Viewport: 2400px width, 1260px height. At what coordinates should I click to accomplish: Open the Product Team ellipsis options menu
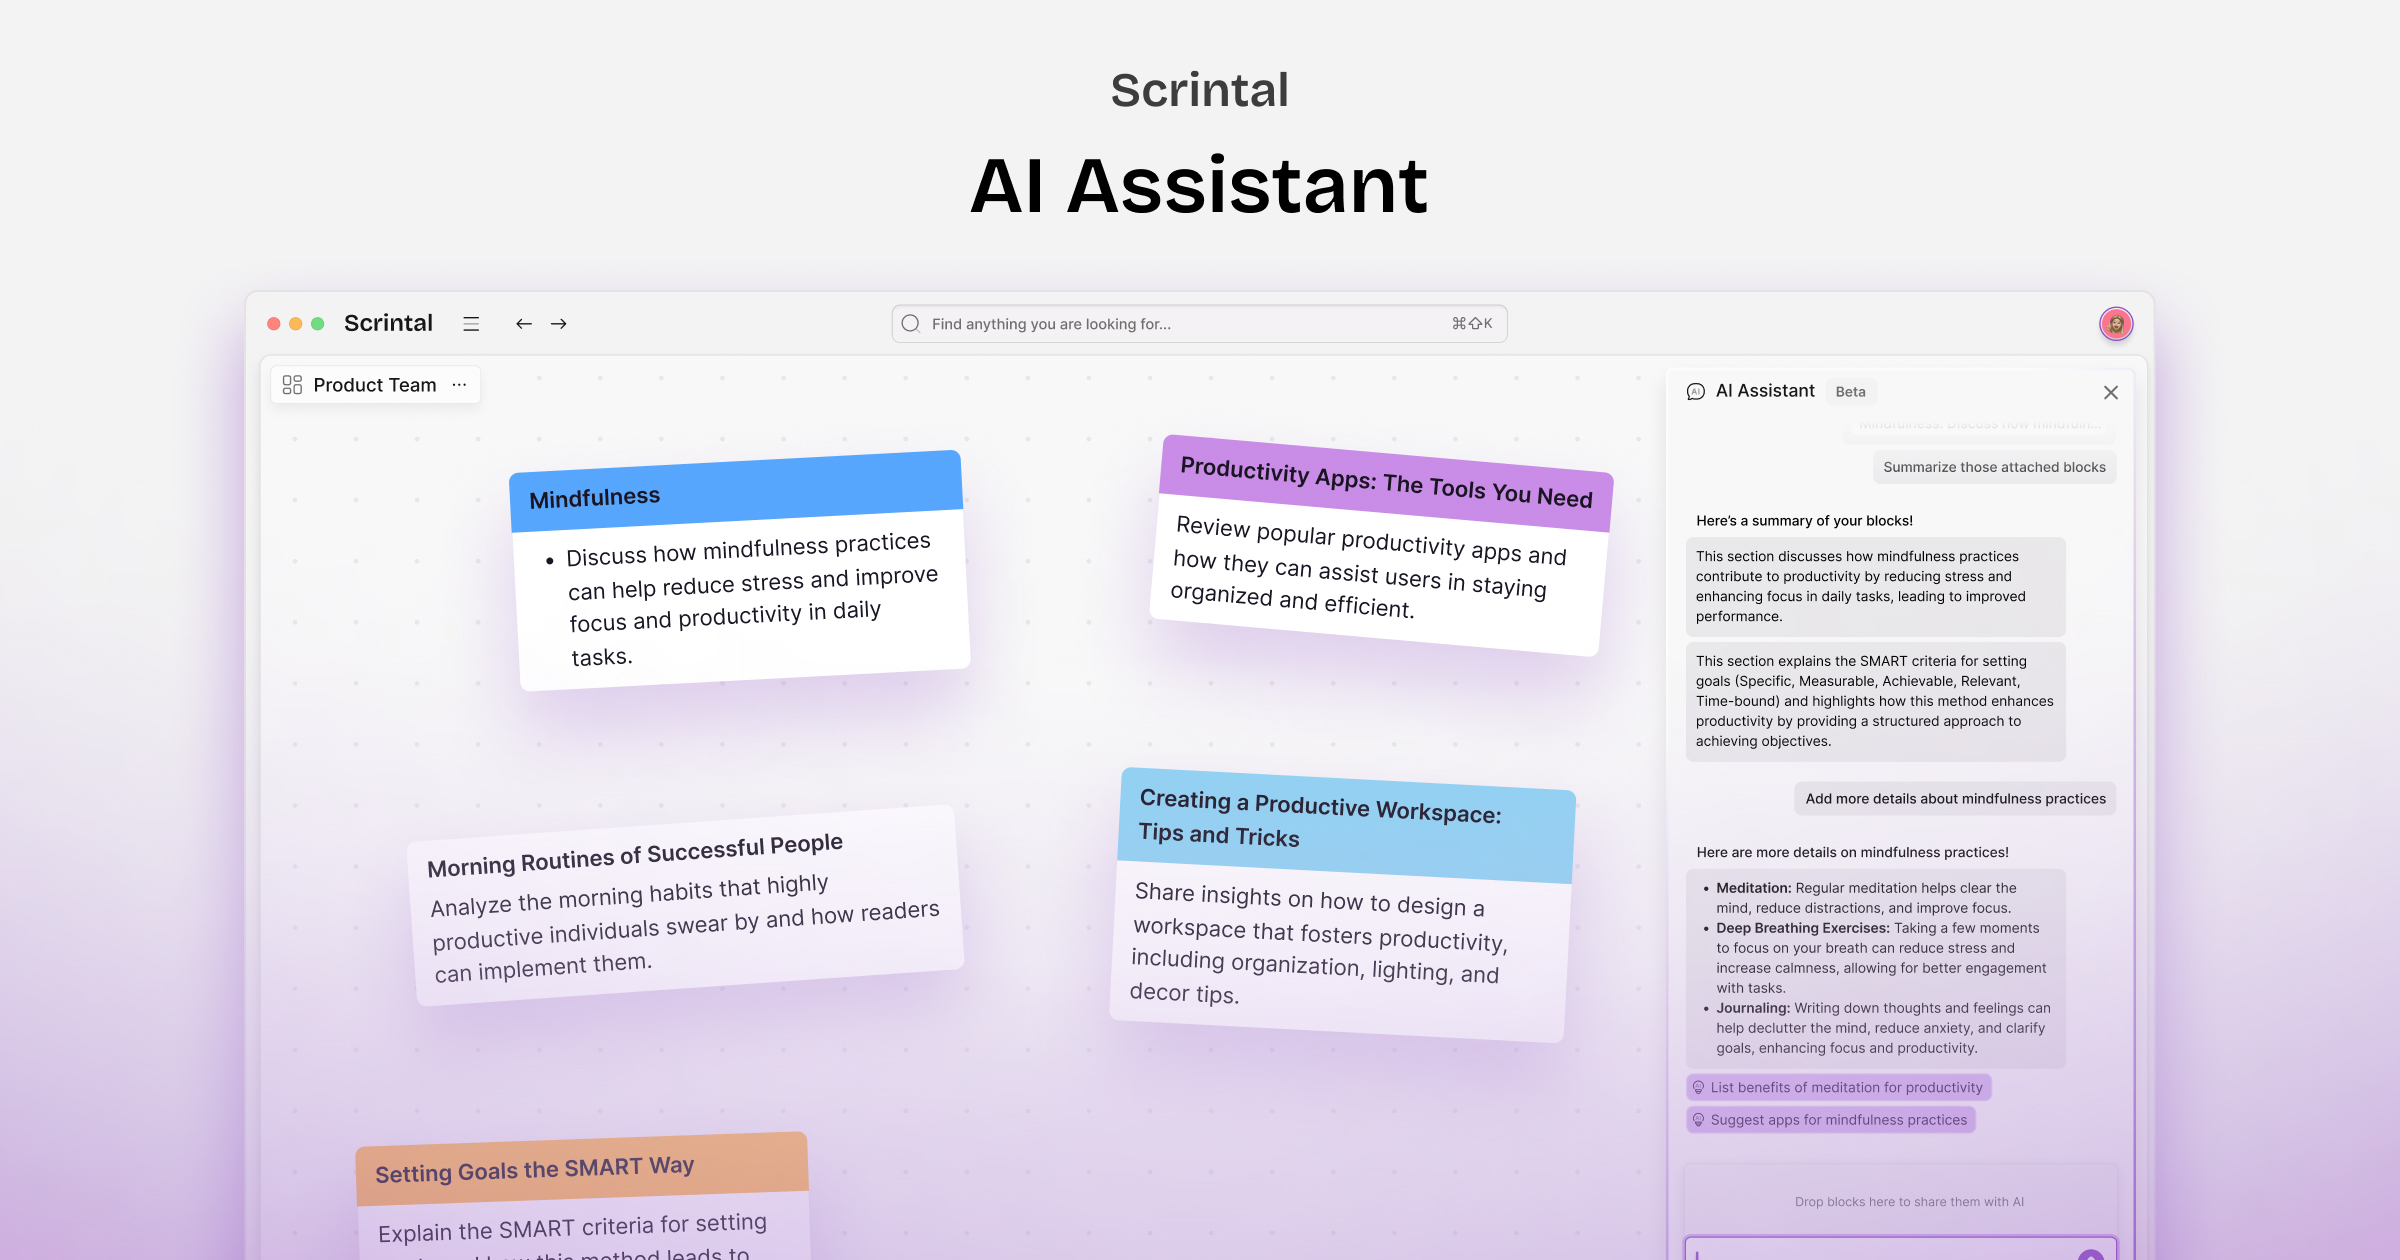point(458,384)
